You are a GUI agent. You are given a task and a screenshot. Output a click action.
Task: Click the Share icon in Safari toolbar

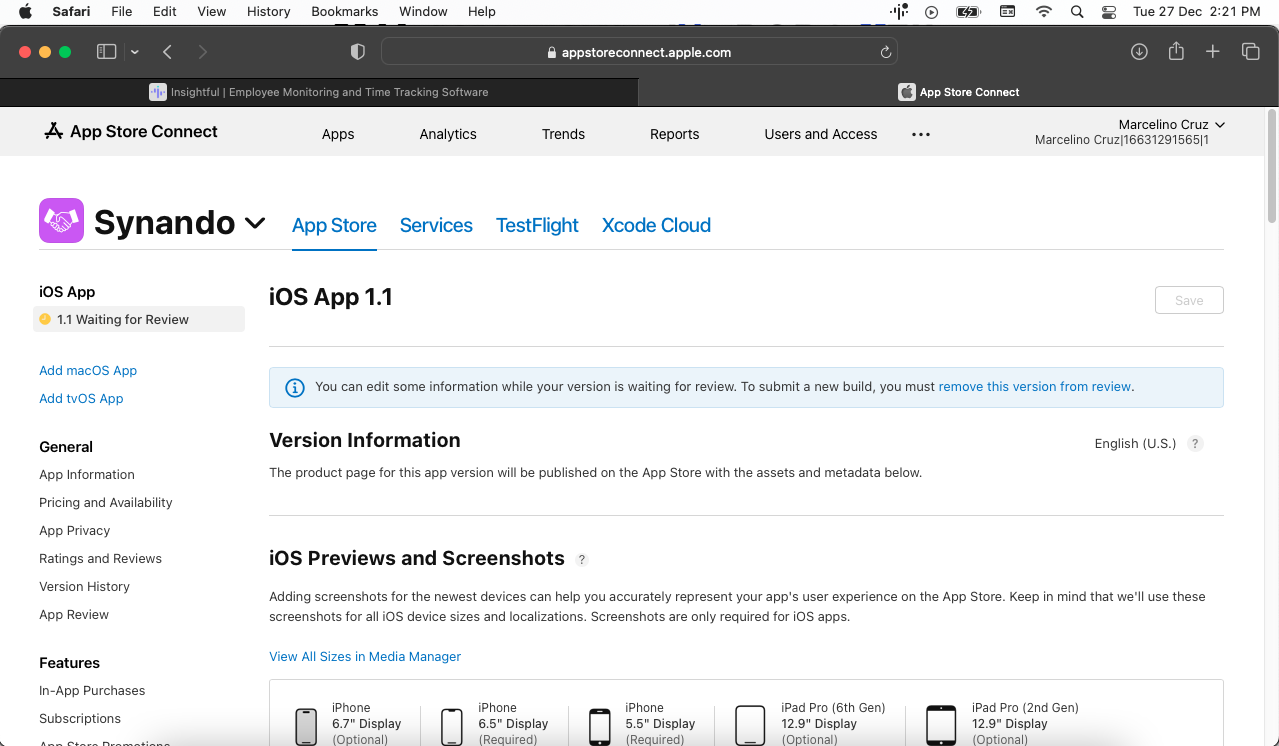1176,51
